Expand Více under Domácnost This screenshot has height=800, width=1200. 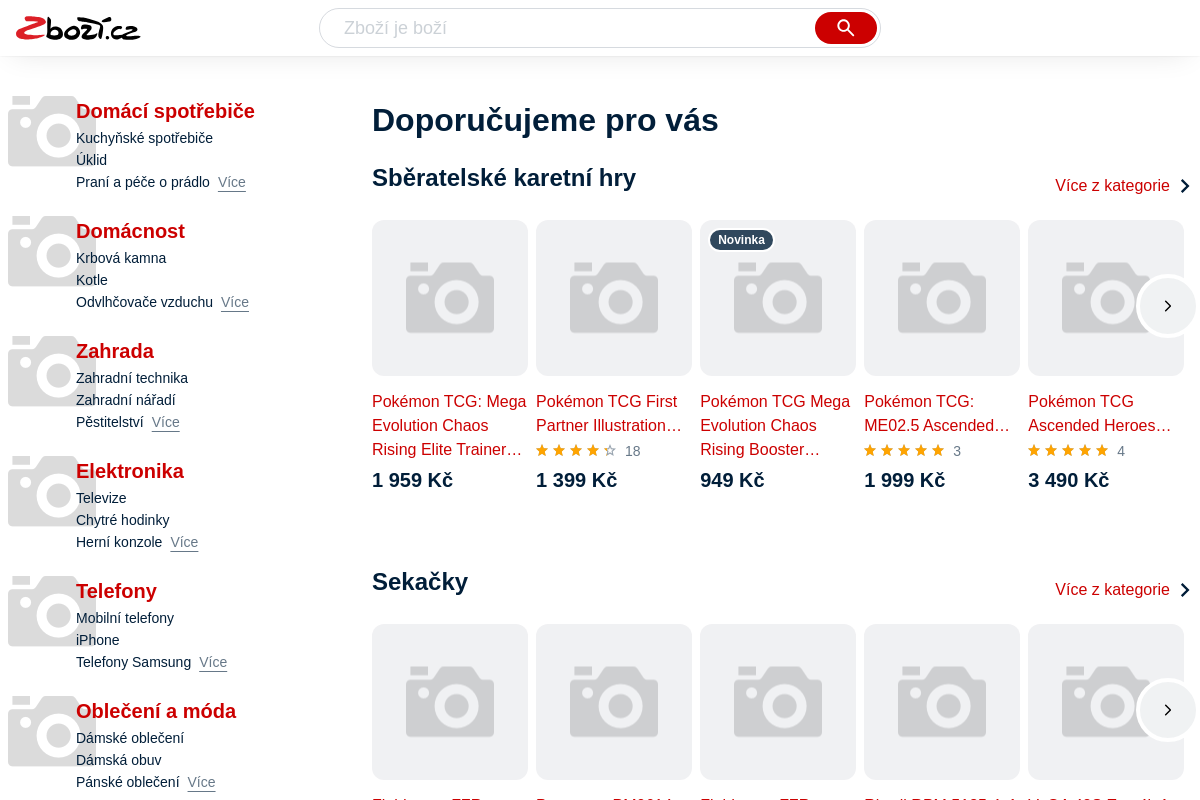tap(235, 302)
